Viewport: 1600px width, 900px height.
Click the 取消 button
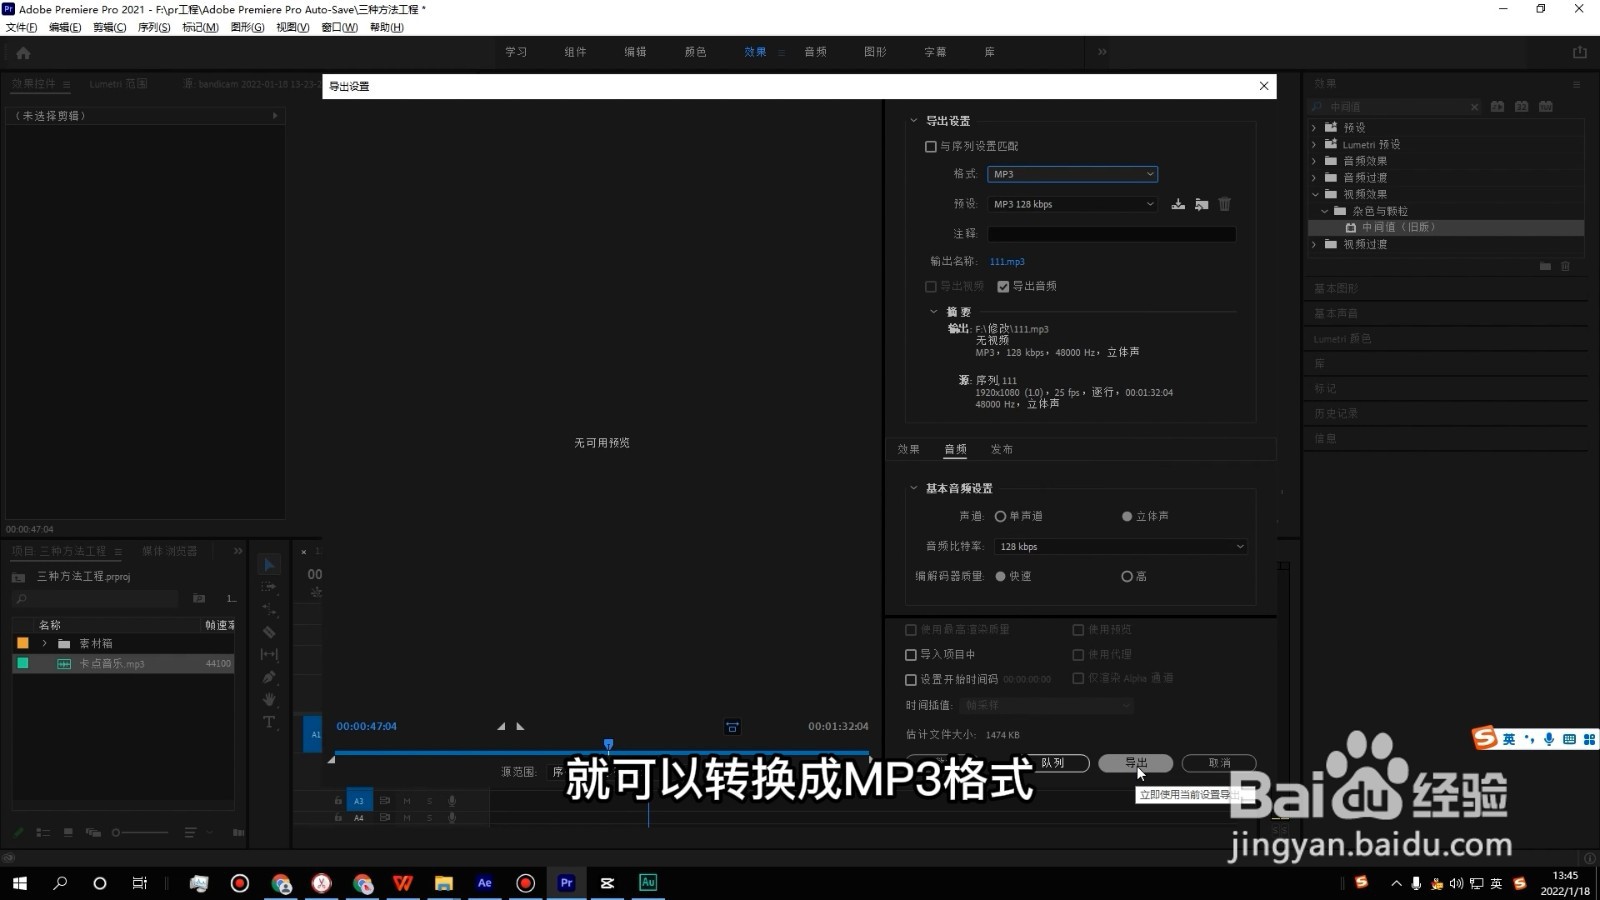click(1219, 763)
